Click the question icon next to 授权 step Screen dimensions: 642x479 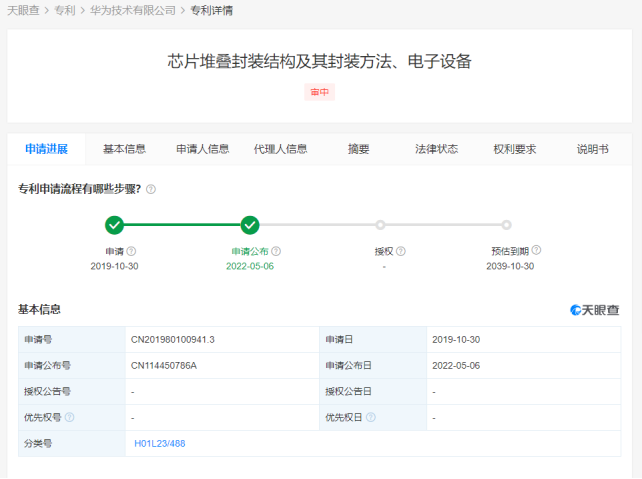(x=401, y=251)
